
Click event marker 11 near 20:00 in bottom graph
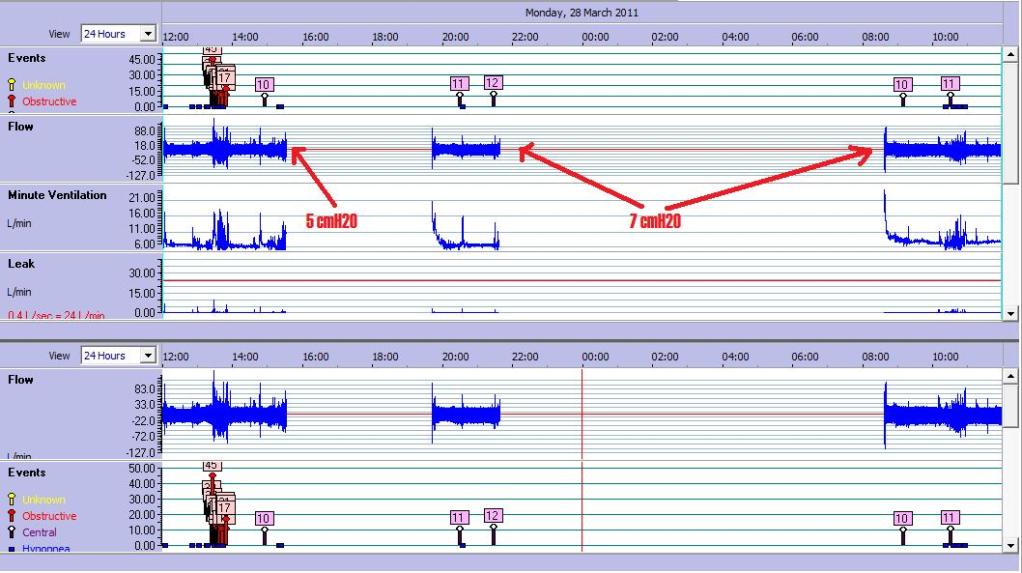(459, 518)
